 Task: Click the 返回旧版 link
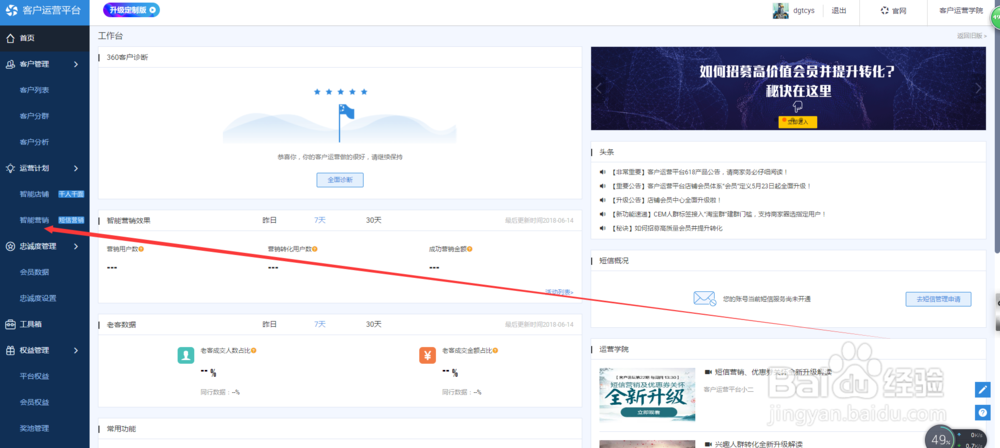[x=971, y=36]
